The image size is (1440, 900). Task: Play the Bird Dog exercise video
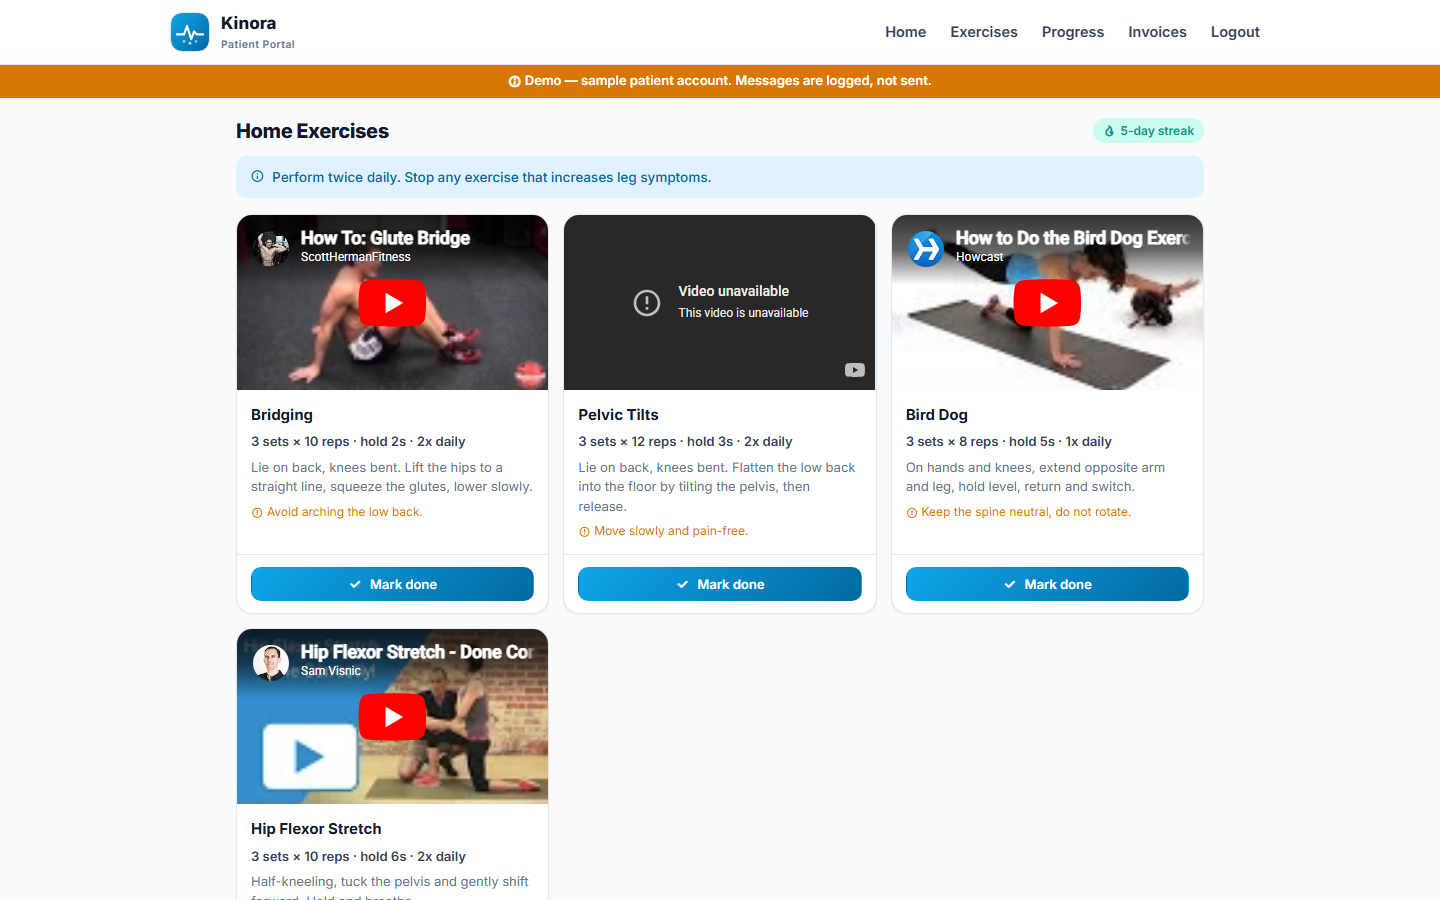click(x=1047, y=303)
